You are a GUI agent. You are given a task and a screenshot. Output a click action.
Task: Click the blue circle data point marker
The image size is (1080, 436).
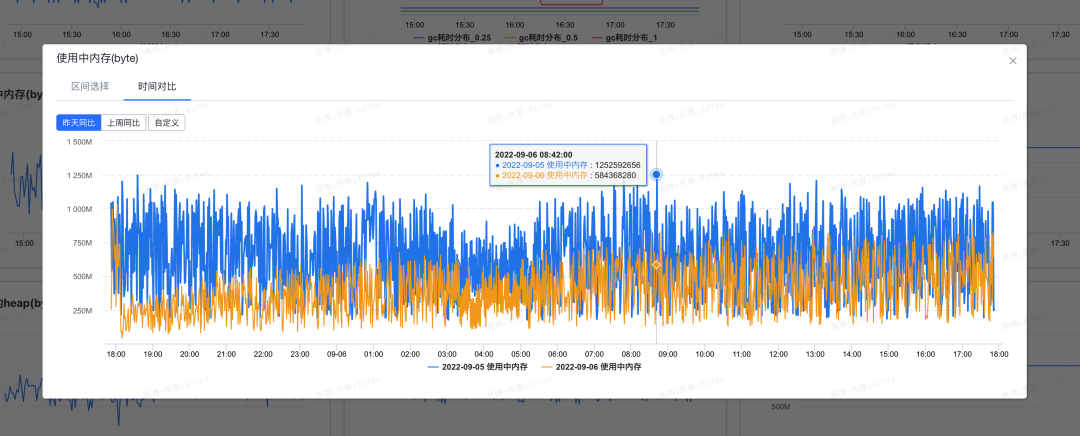(656, 174)
